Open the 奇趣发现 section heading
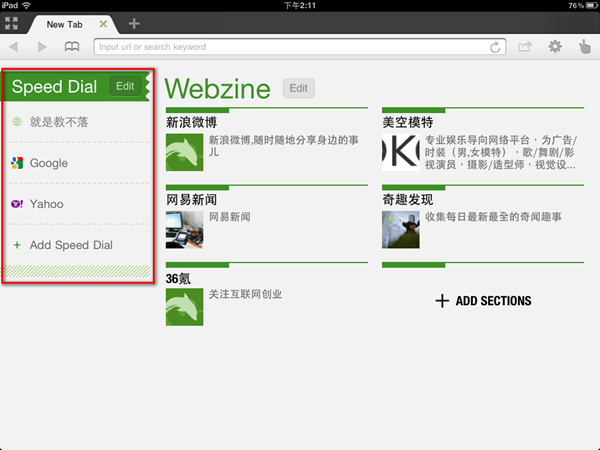 408,200
